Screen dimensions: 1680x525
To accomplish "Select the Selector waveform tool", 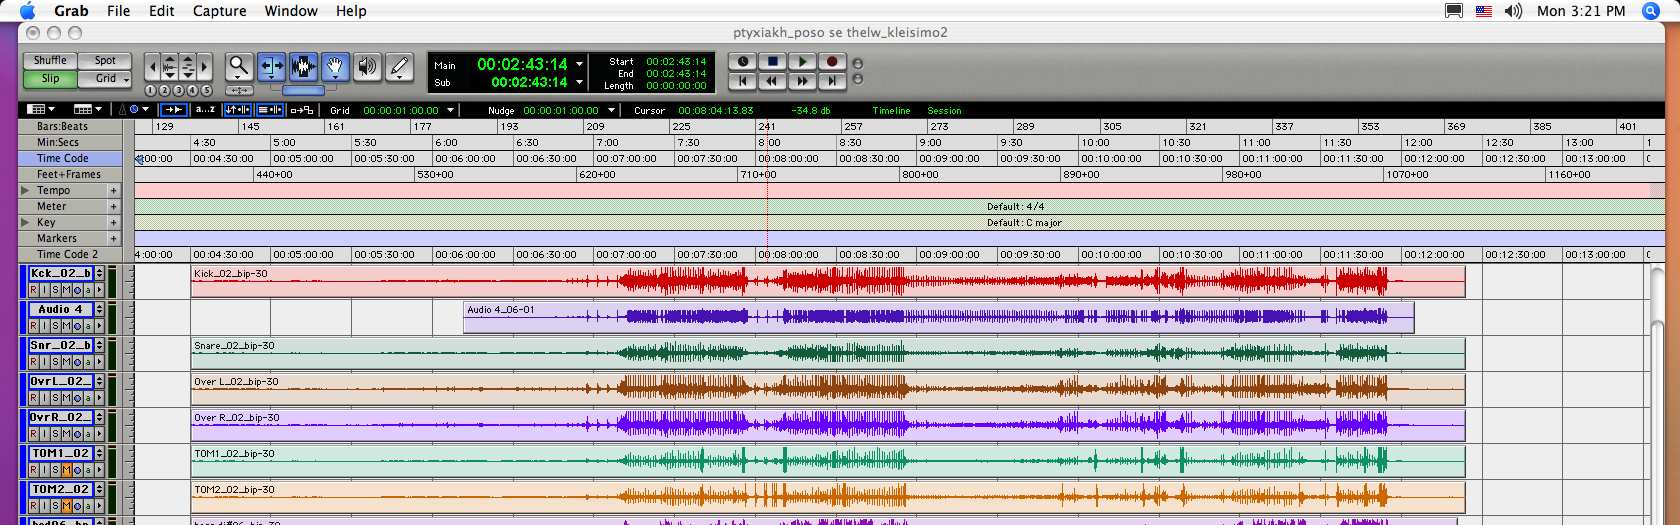I will 303,67.
